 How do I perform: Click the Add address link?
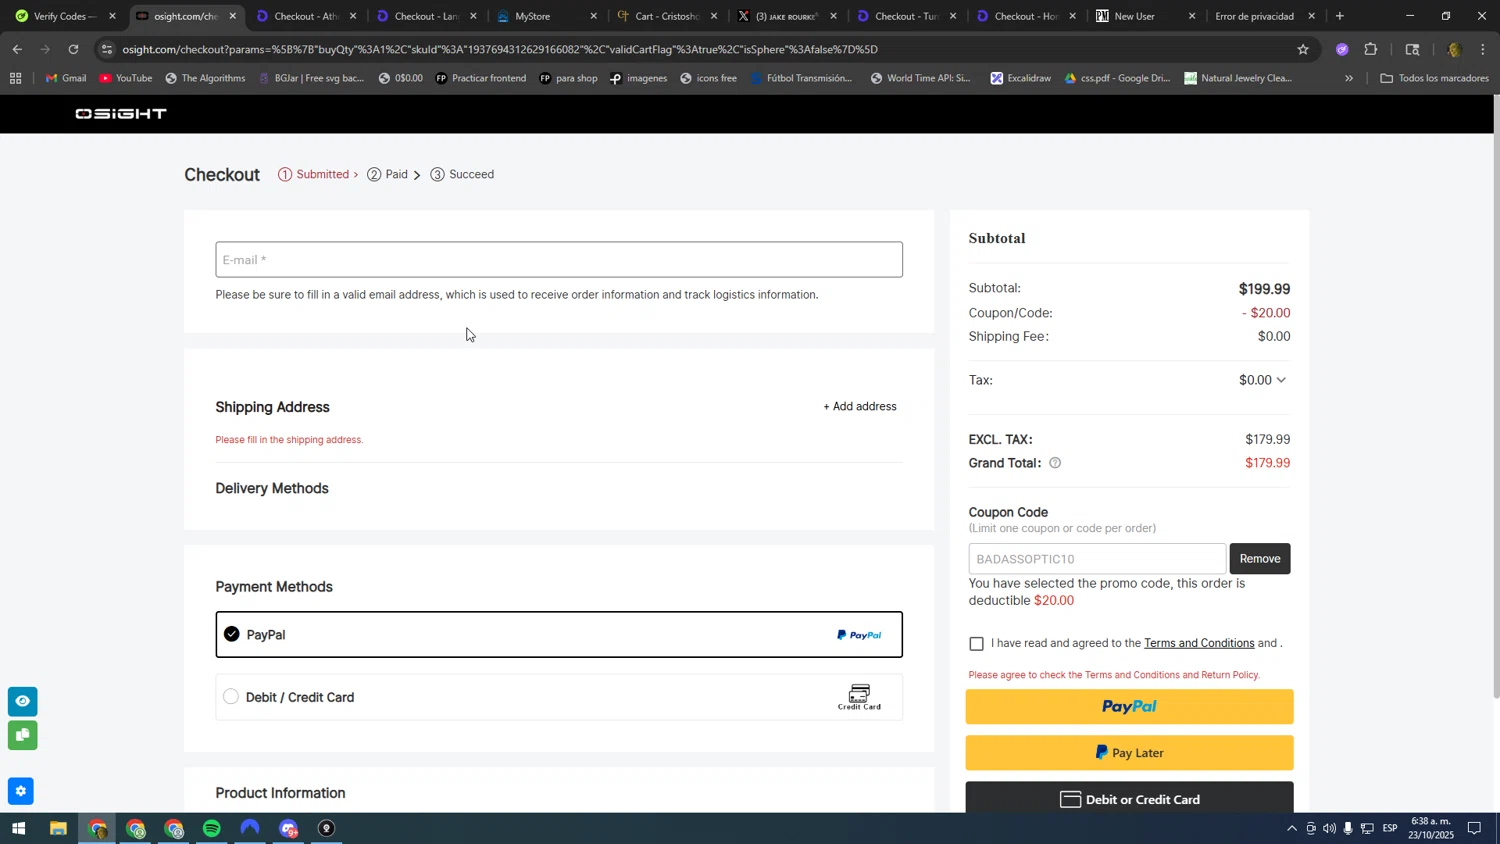point(860,407)
